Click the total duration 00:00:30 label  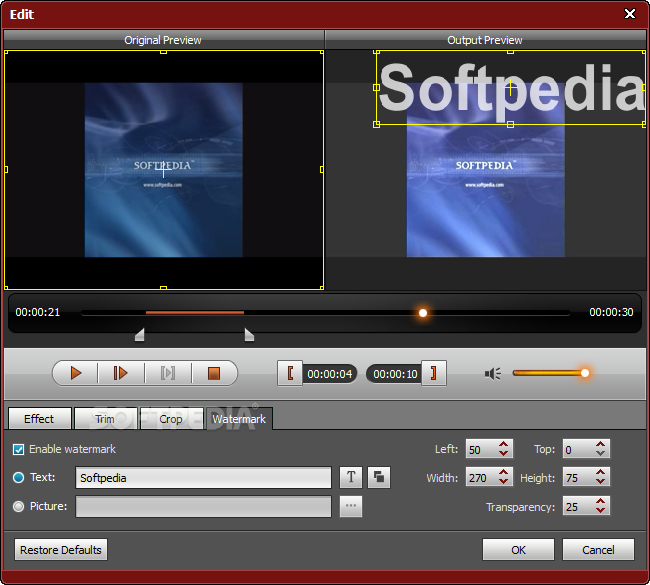coord(611,312)
